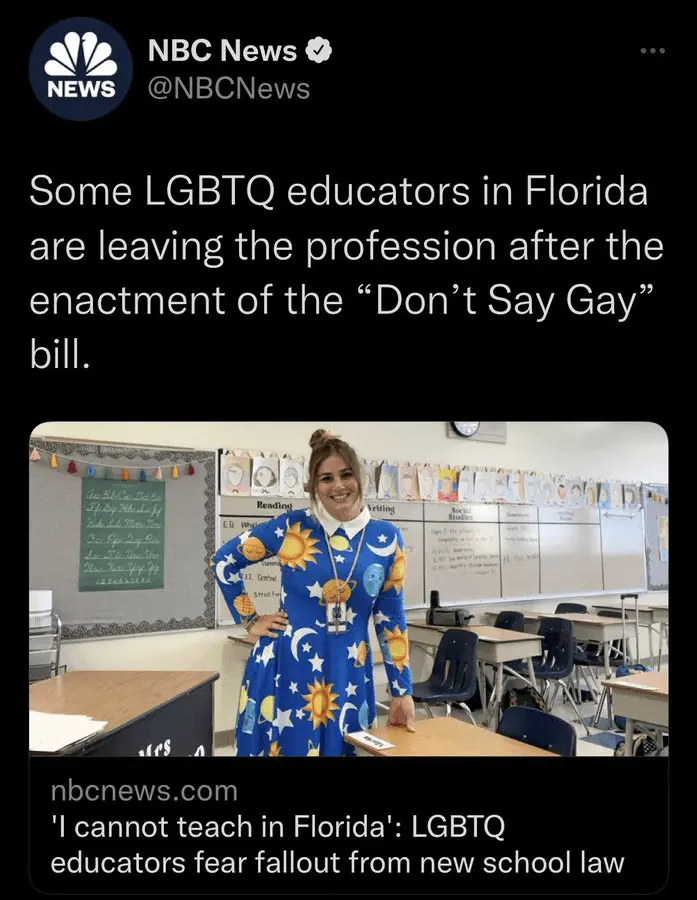Click the word "bill." ending the tweet
The height and width of the screenshot is (900, 697).
(60, 355)
